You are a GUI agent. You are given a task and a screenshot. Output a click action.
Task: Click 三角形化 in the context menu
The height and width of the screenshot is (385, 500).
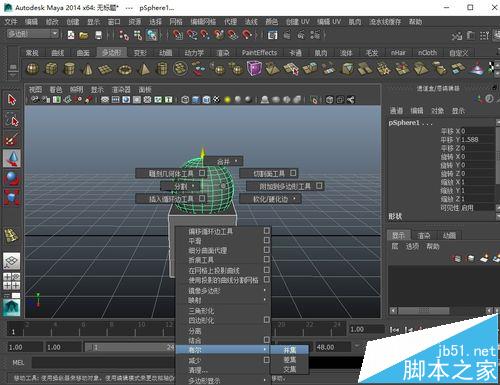[223, 311]
